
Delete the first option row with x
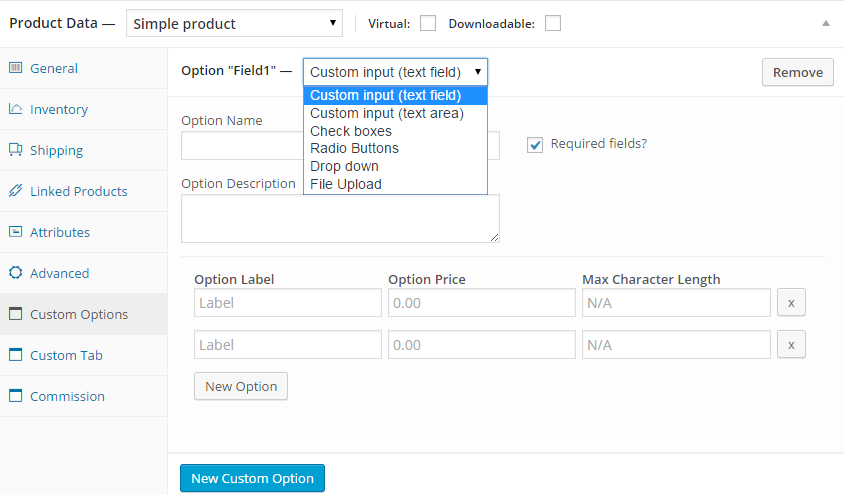[x=791, y=303]
